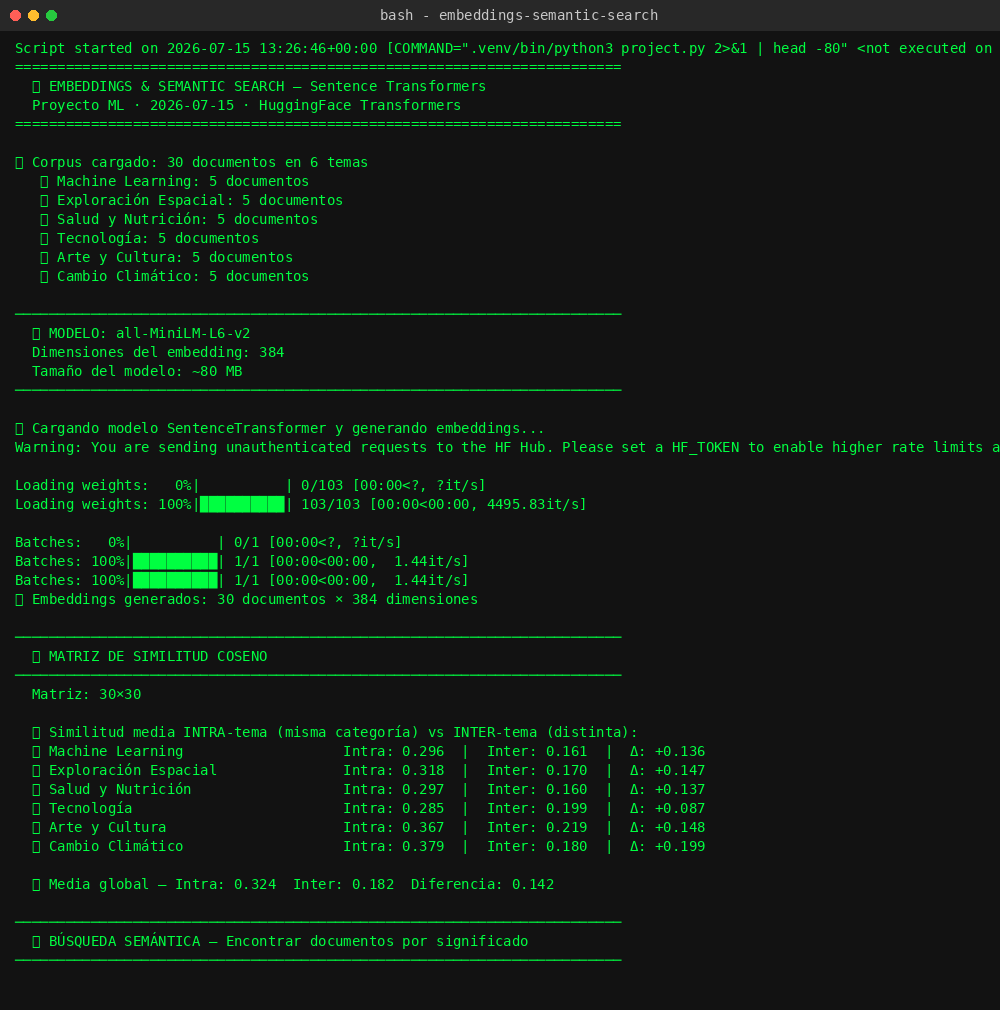The image size is (1000, 1010).
Task: Click the icon beside Media global line
Action: (x=36, y=884)
